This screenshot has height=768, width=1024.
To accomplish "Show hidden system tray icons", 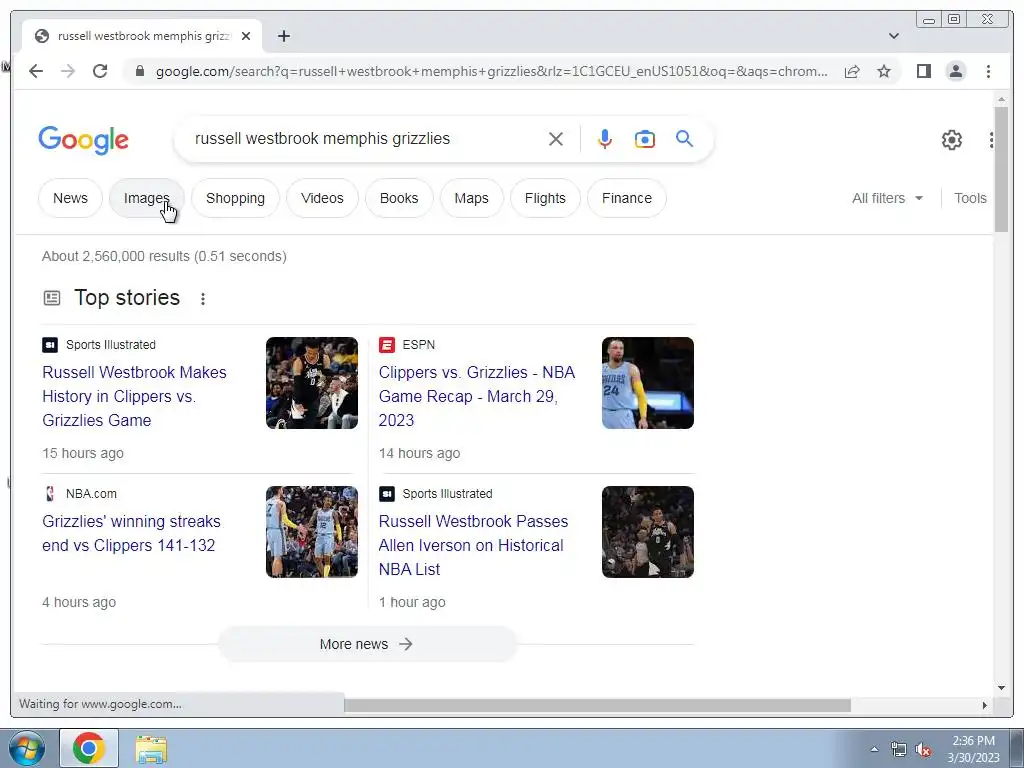I will 874,749.
